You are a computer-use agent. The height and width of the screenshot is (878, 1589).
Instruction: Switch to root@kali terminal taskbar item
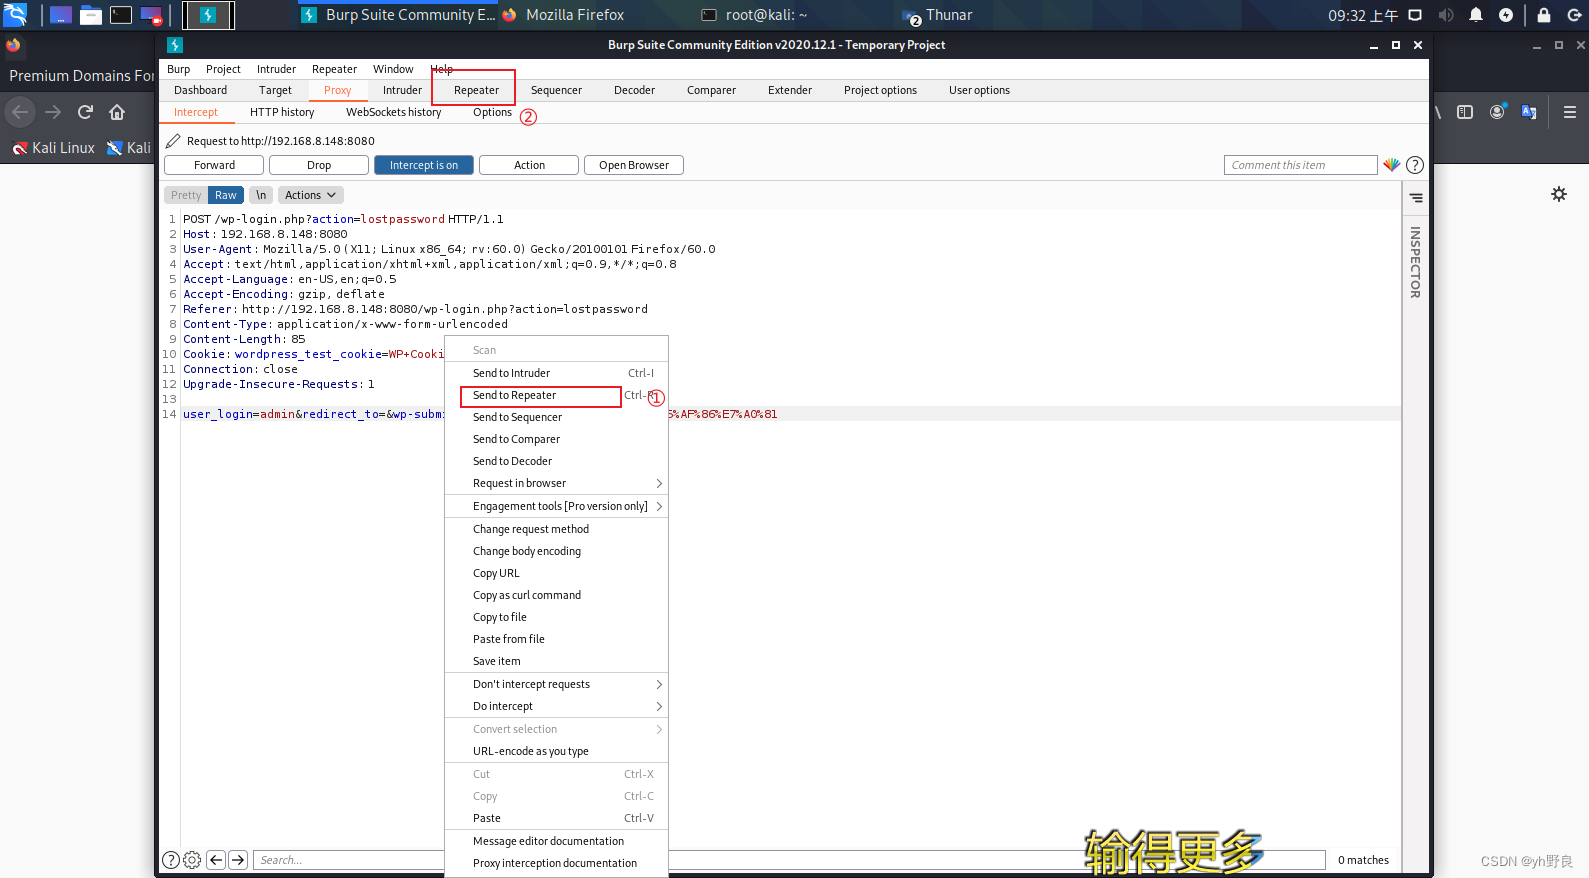[755, 15]
